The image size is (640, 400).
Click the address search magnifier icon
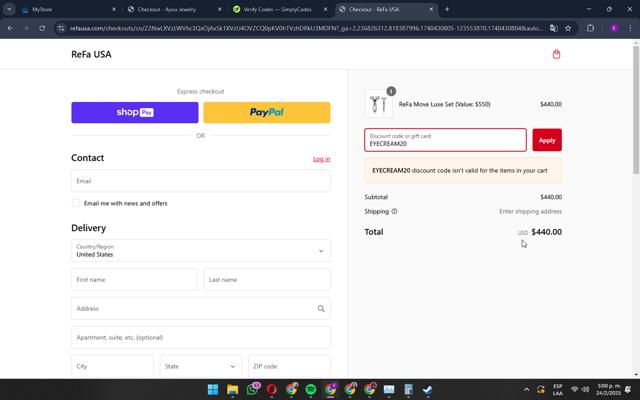click(321, 309)
